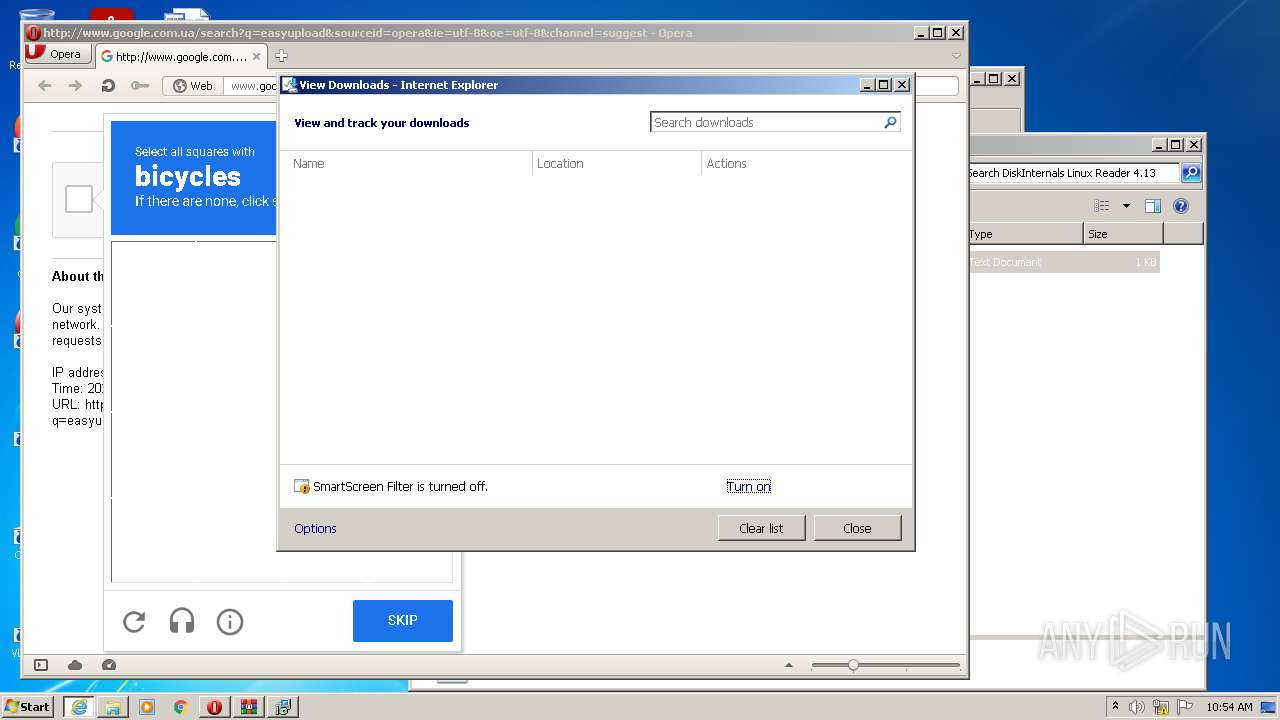Open Opera password manager key icon
The image size is (1280, 720).
(x=140, y=86)
